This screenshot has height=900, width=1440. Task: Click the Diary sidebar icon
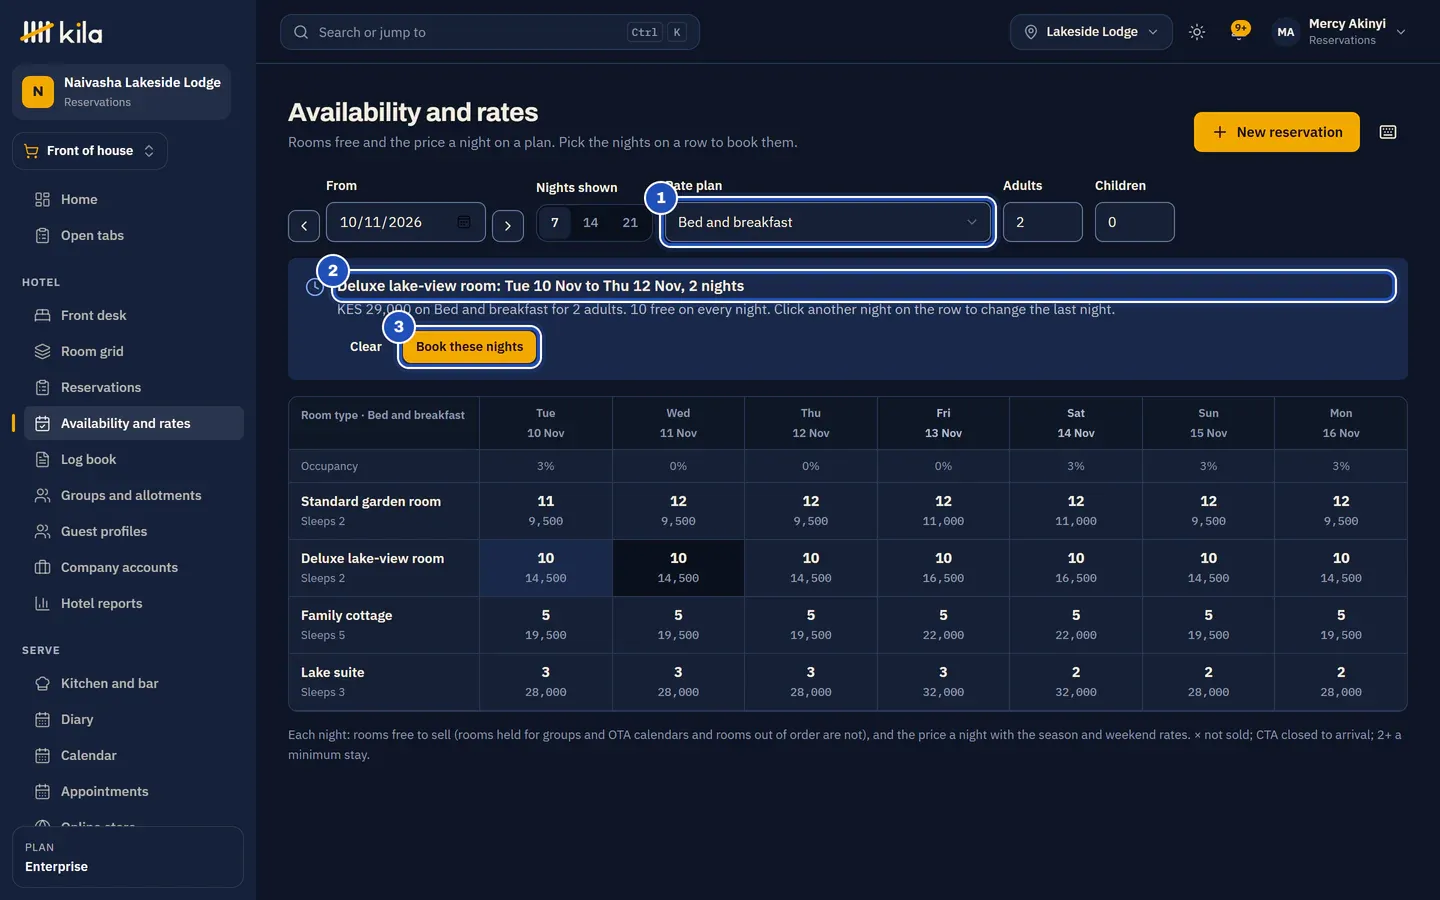click(x=42, y=719)
